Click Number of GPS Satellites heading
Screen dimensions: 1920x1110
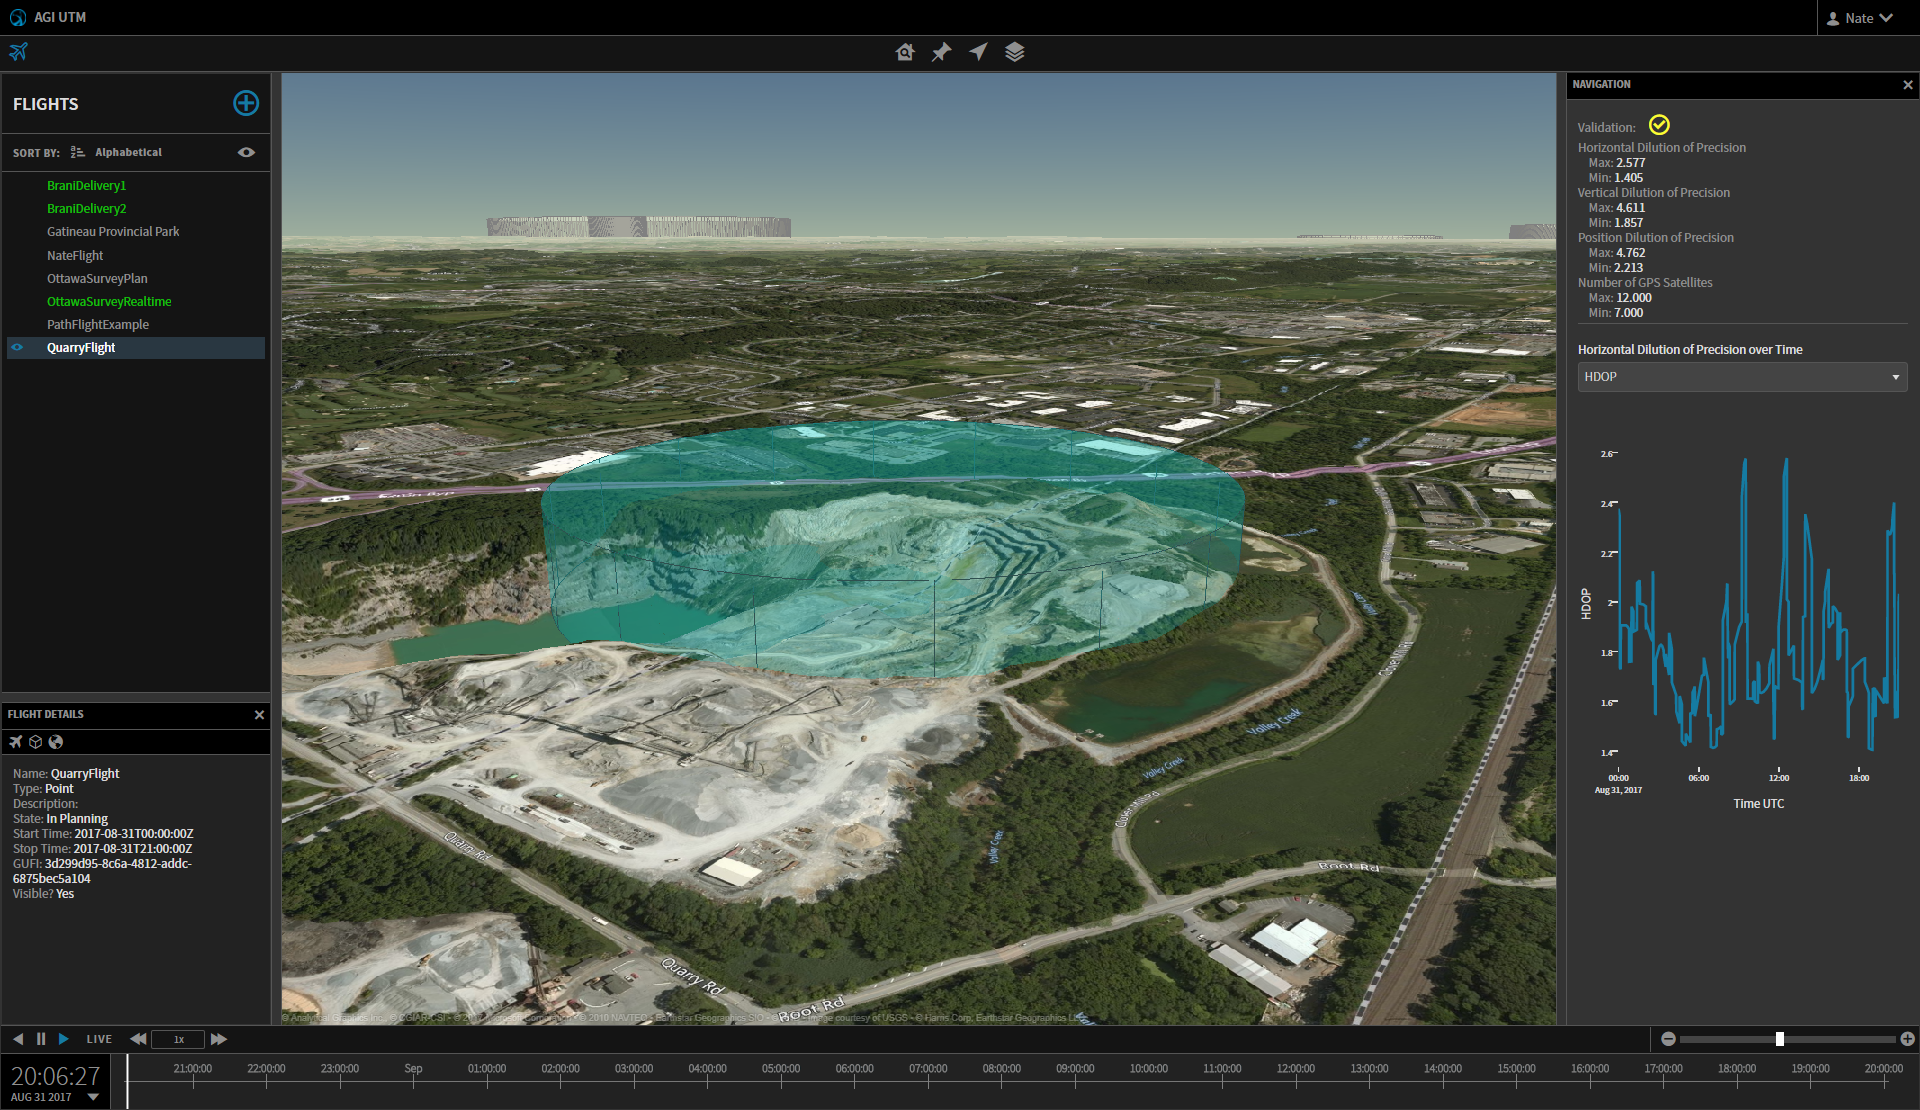click(1645, 283)
